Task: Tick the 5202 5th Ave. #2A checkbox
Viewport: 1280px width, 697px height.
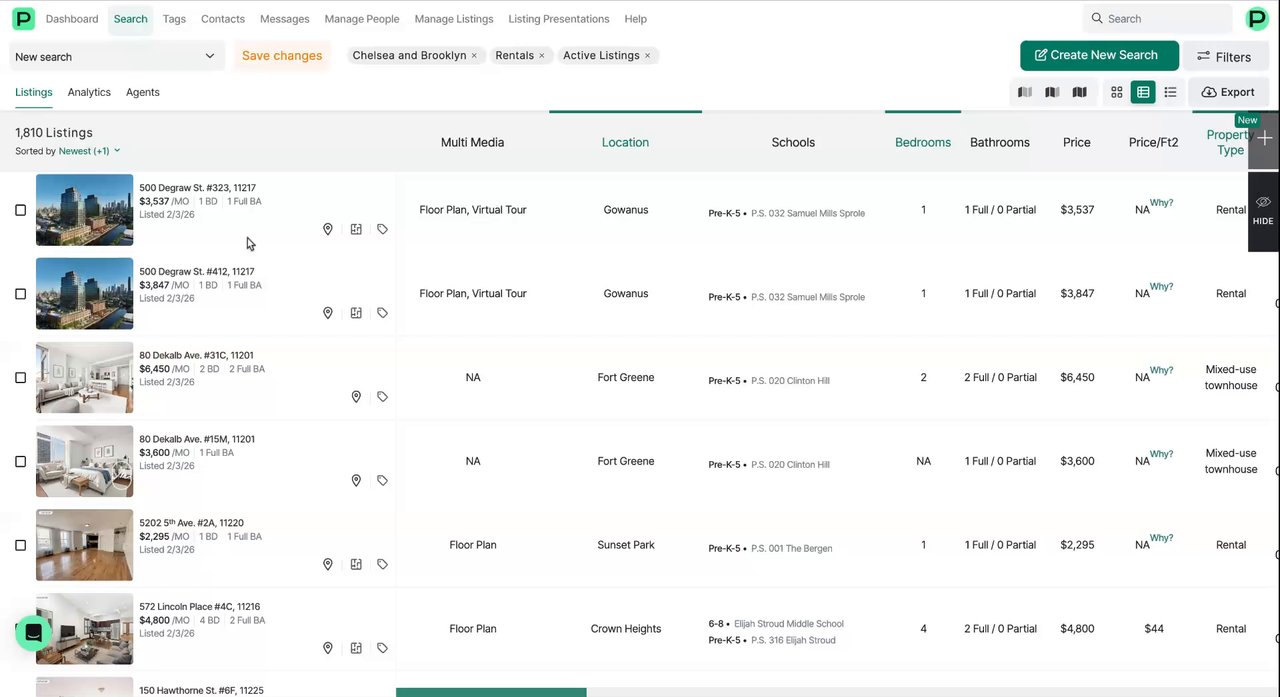Action: (x=20, y=546)
